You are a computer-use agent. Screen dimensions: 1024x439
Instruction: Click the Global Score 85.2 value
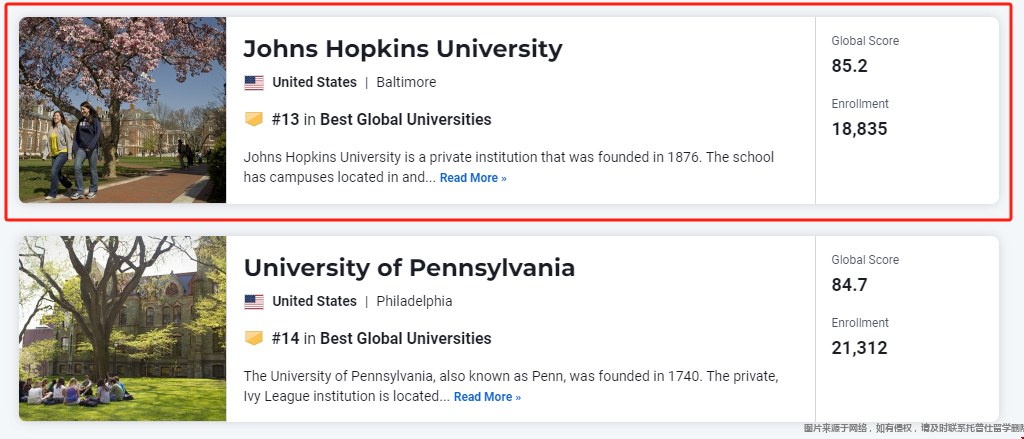tap(850, 66)
